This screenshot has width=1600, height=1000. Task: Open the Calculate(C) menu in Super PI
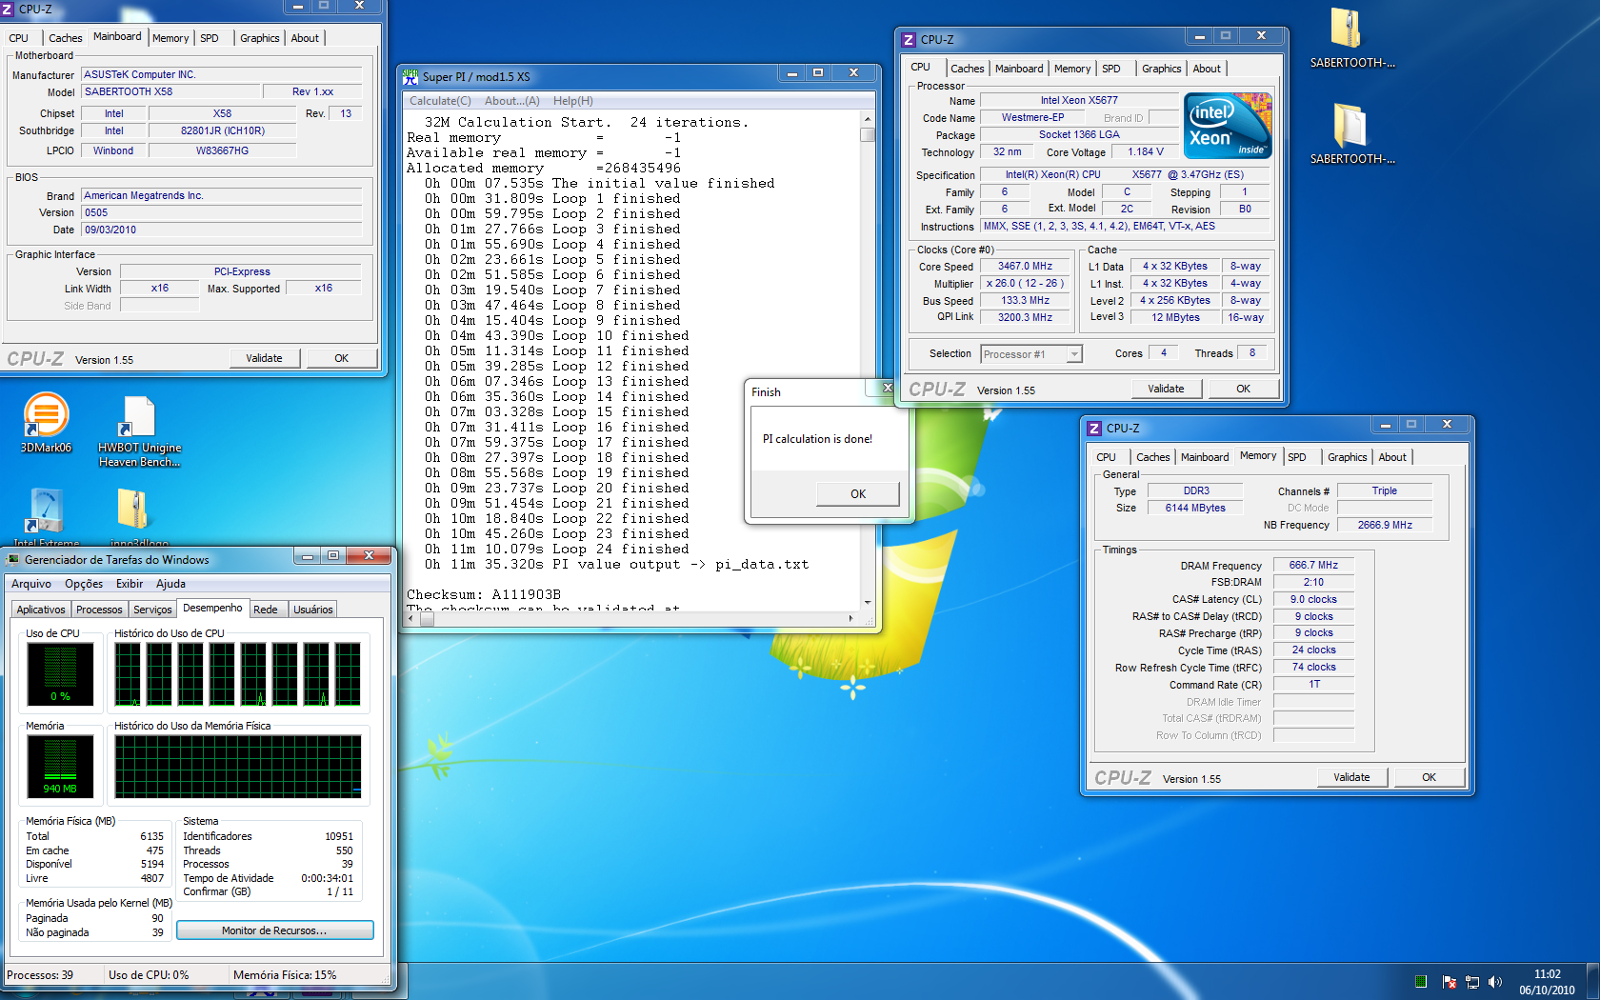440,101
